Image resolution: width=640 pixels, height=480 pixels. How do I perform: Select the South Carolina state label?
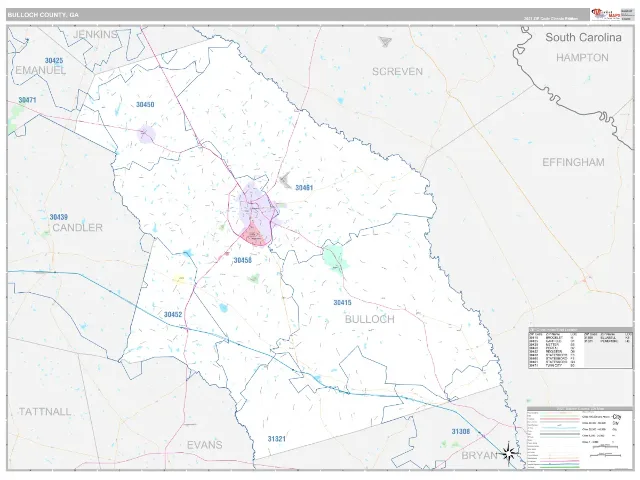(x=583, y=38)
